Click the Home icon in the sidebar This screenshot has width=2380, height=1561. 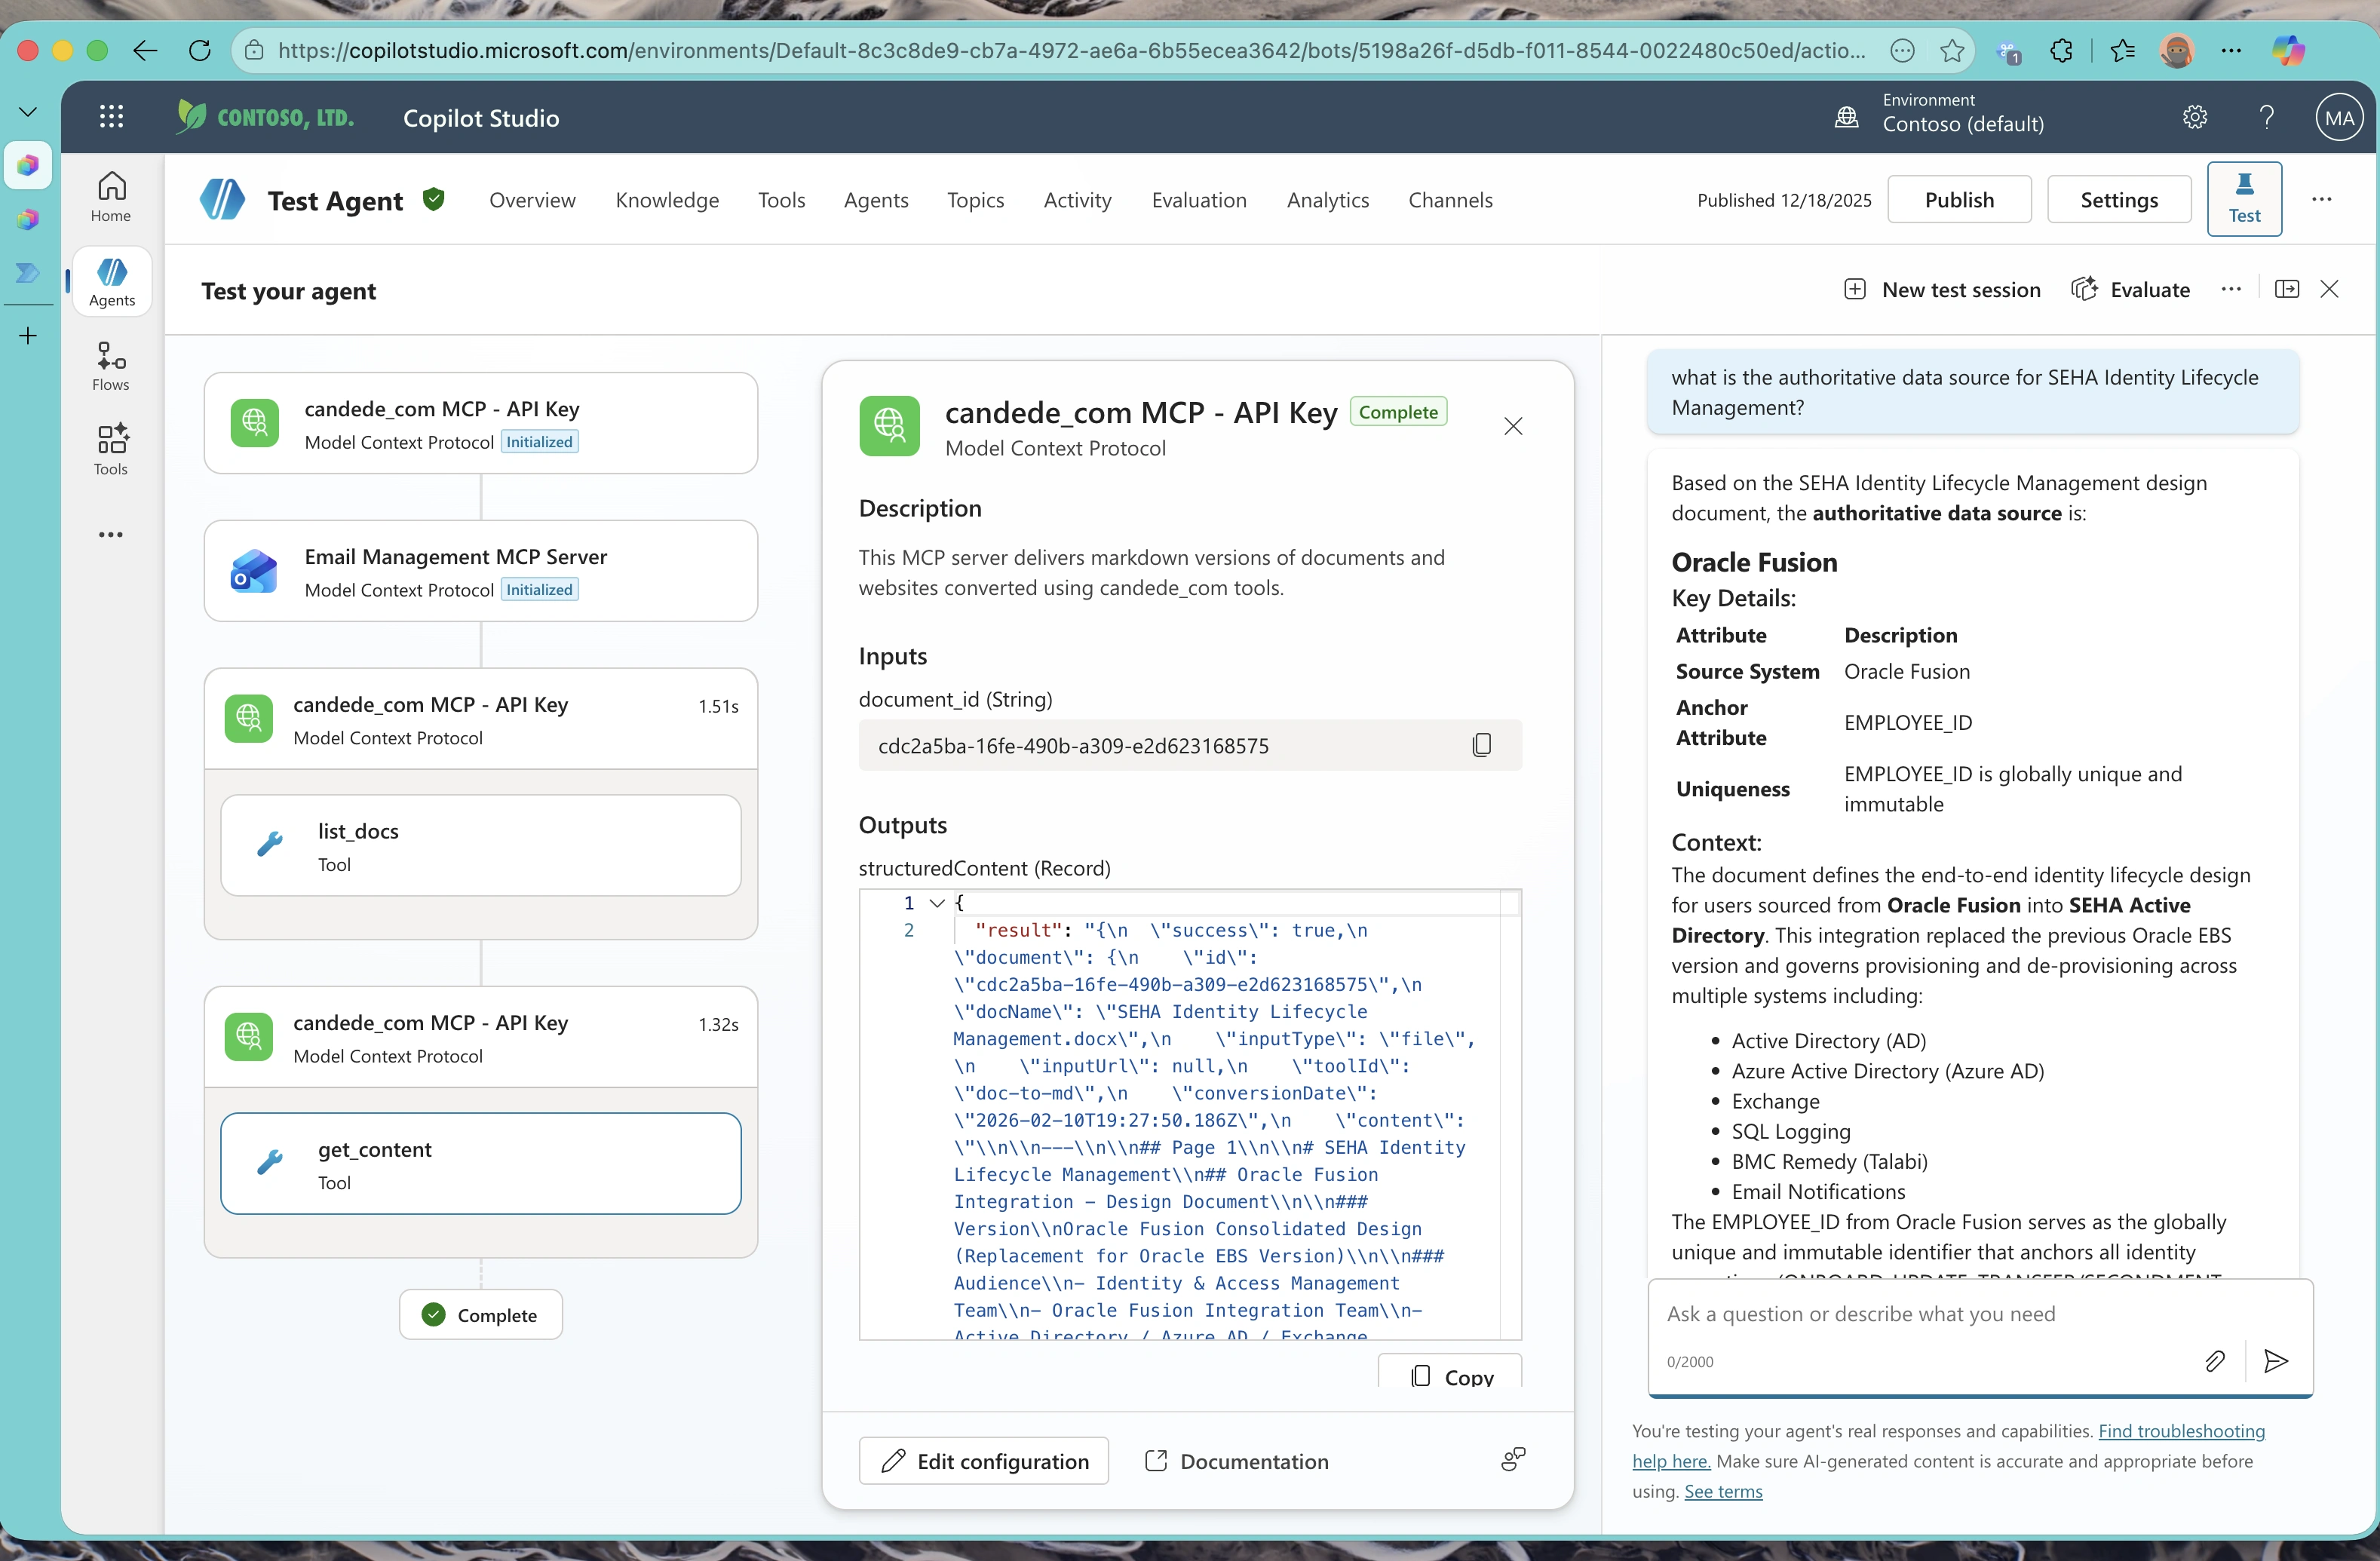(x=110, y=193)
